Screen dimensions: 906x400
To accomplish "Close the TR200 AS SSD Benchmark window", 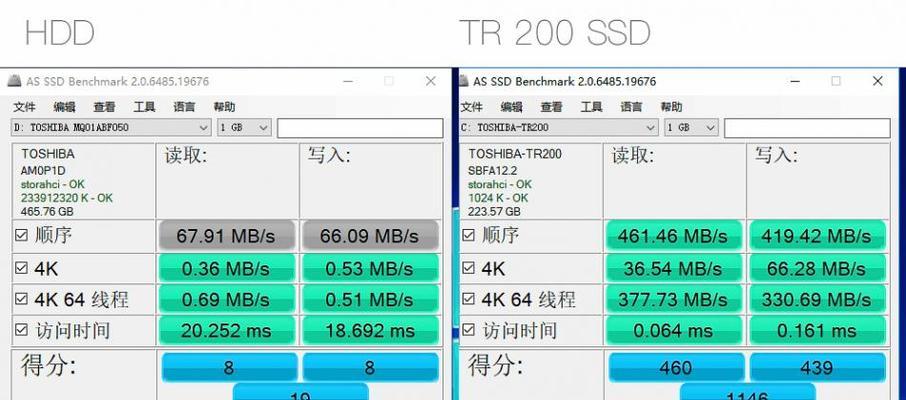I will click(x=878, y=82).
